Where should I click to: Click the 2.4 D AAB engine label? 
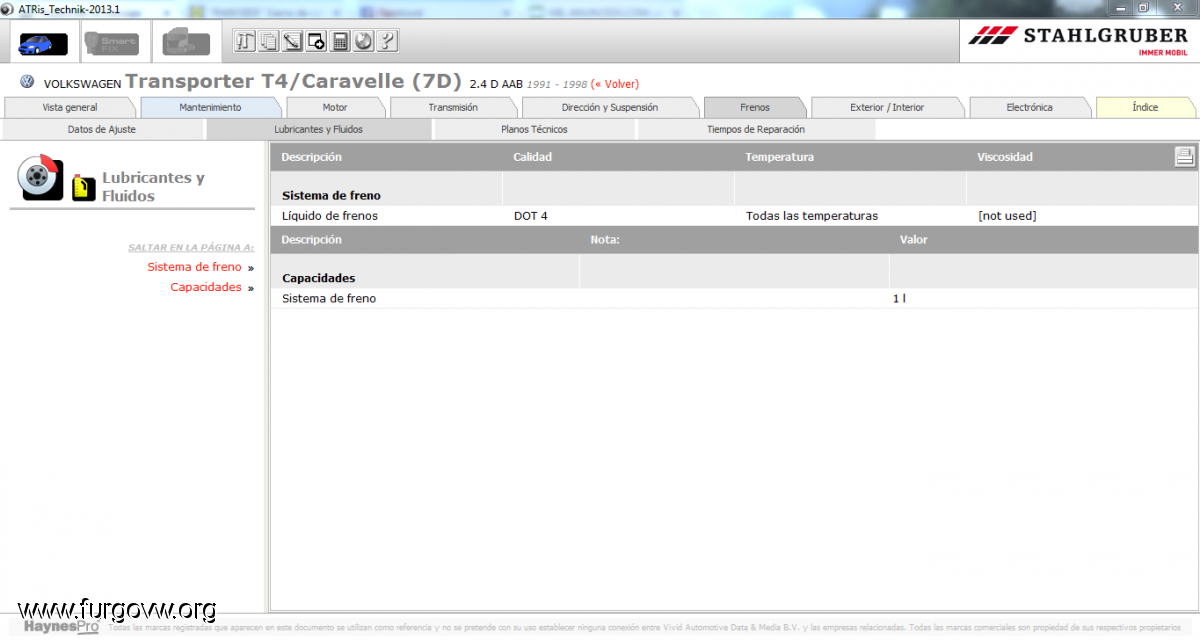point(496,84)
